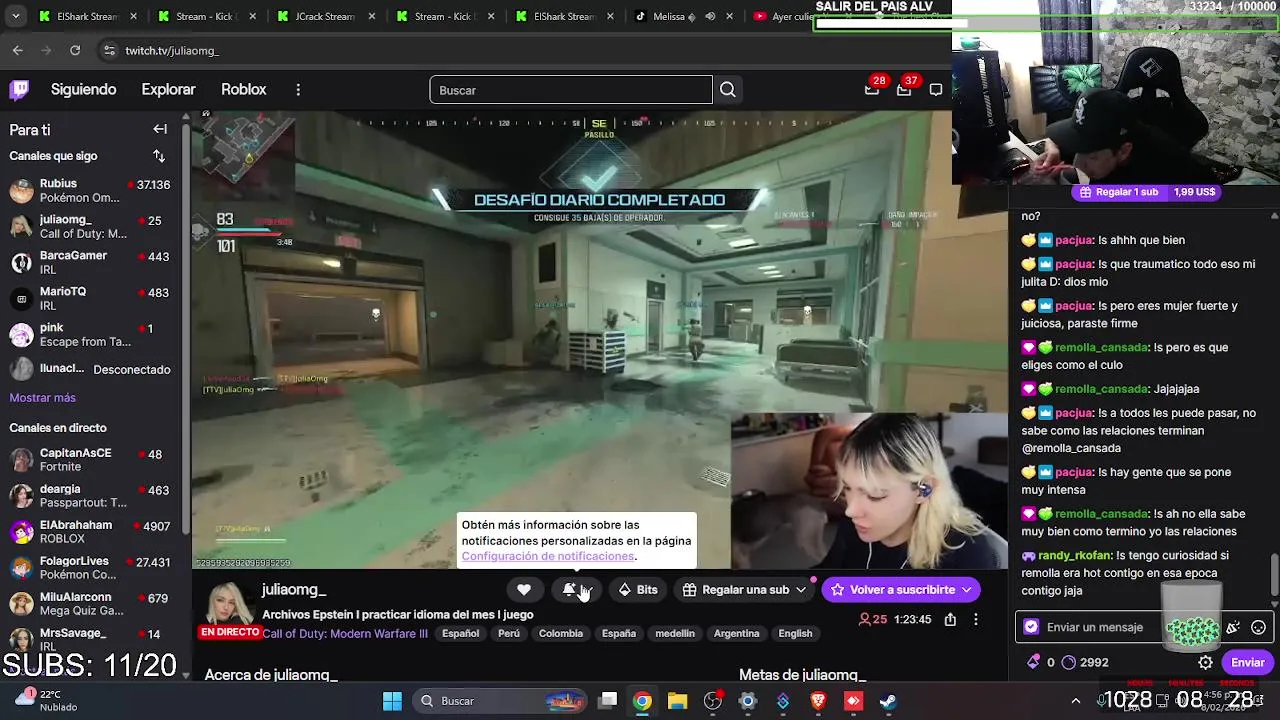Click the Español tag
The image size is (1280, 720).
pyautogui.click(x=461, y=634)
